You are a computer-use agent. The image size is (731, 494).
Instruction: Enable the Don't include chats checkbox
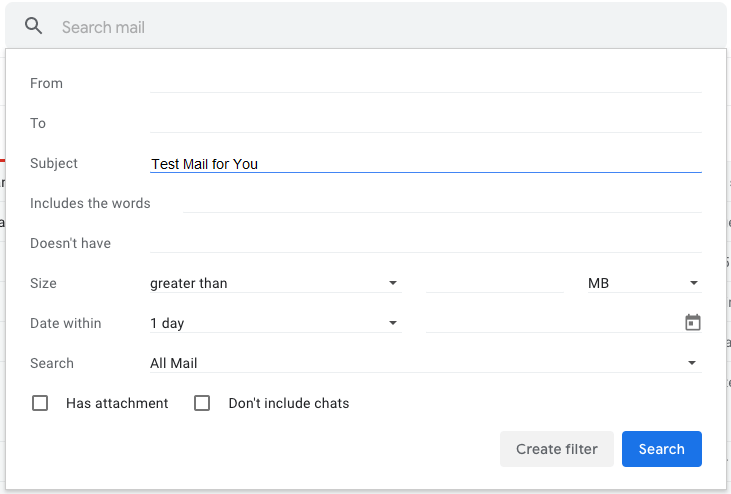point(202,403)
